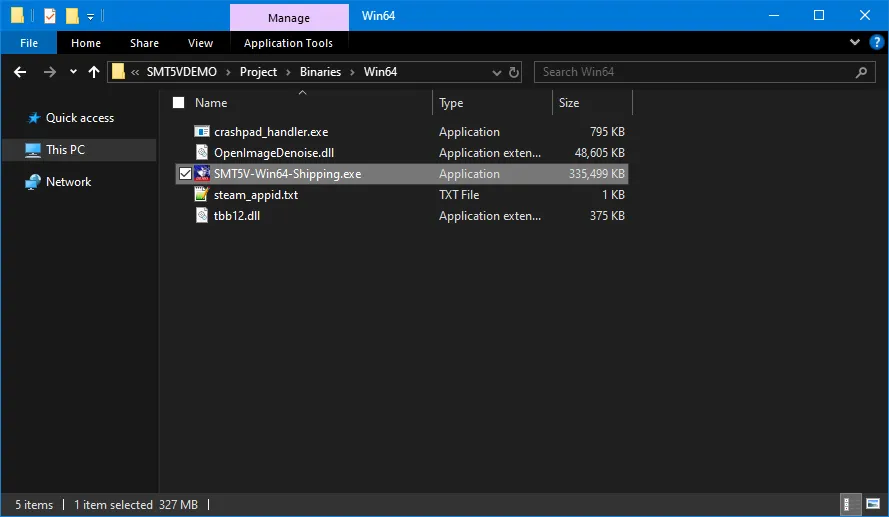Viewport: 889px width, 517px height.
Task: Uncheck the SMT5V-Win64-Shipping.exe checkbox
Action: (x=185, y=173)
